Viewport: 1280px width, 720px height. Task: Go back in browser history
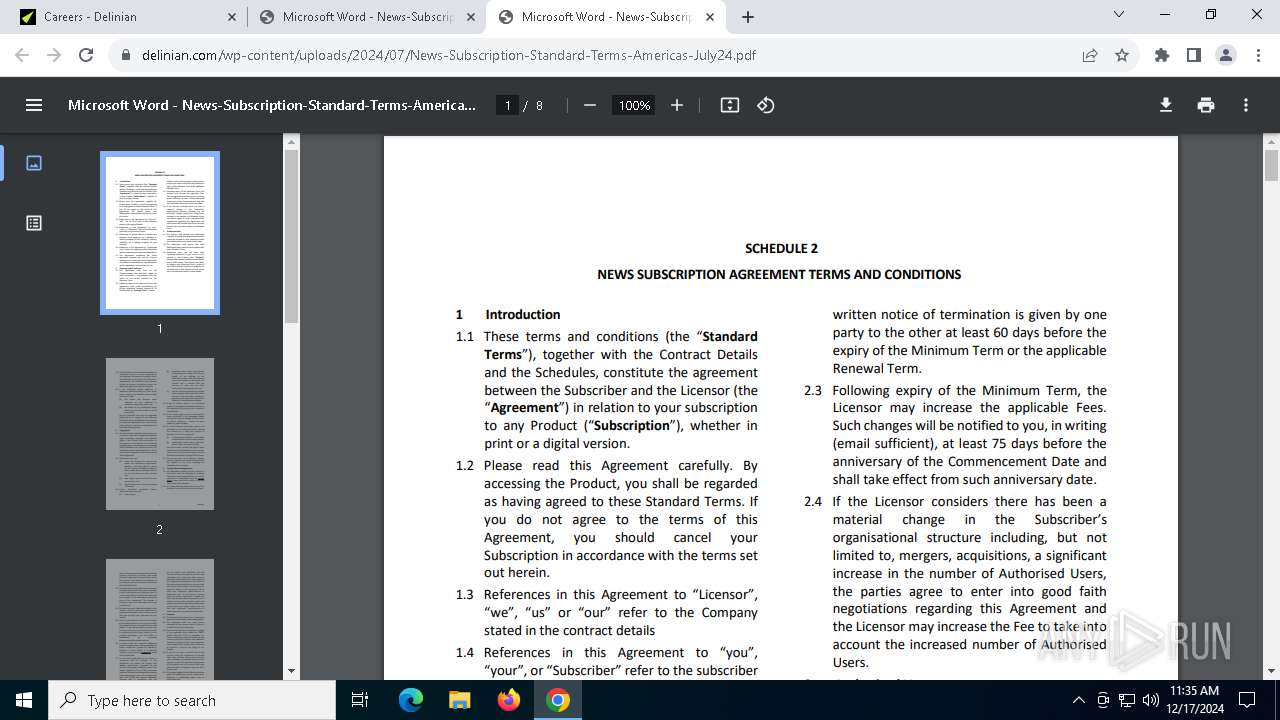click(22, 55)
